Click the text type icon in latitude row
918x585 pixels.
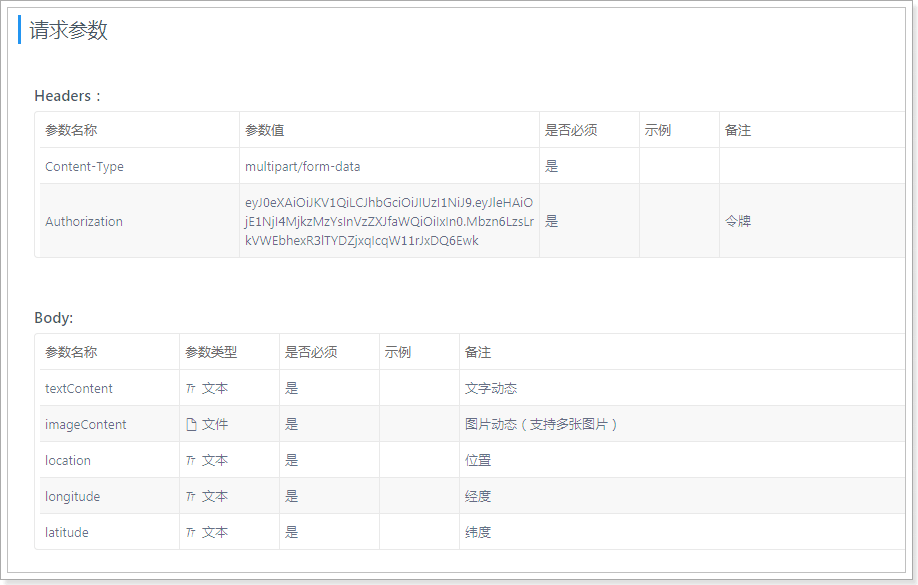[190, 533]
